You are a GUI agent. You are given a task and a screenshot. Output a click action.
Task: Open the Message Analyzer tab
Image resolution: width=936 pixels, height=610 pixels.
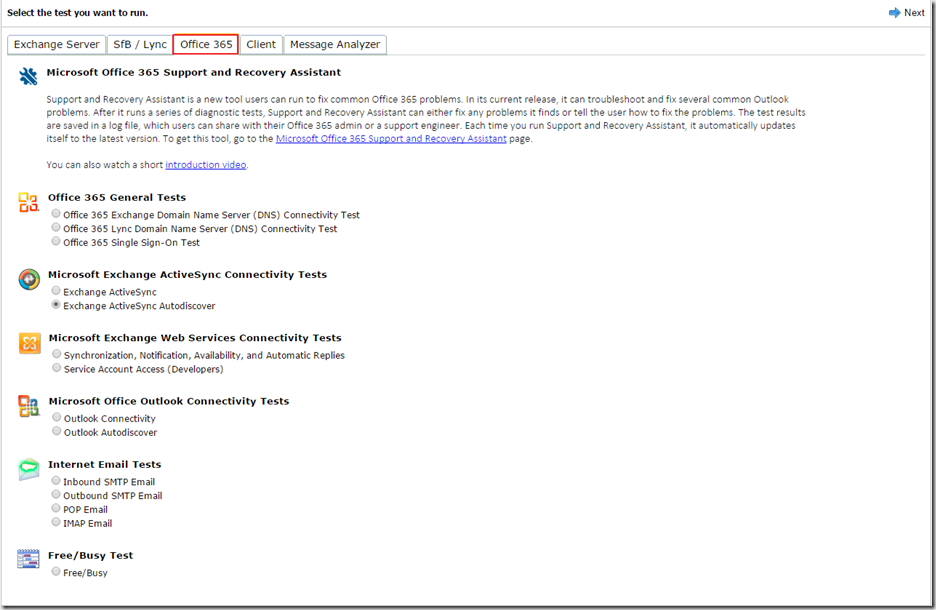click(x=335, y=44)
